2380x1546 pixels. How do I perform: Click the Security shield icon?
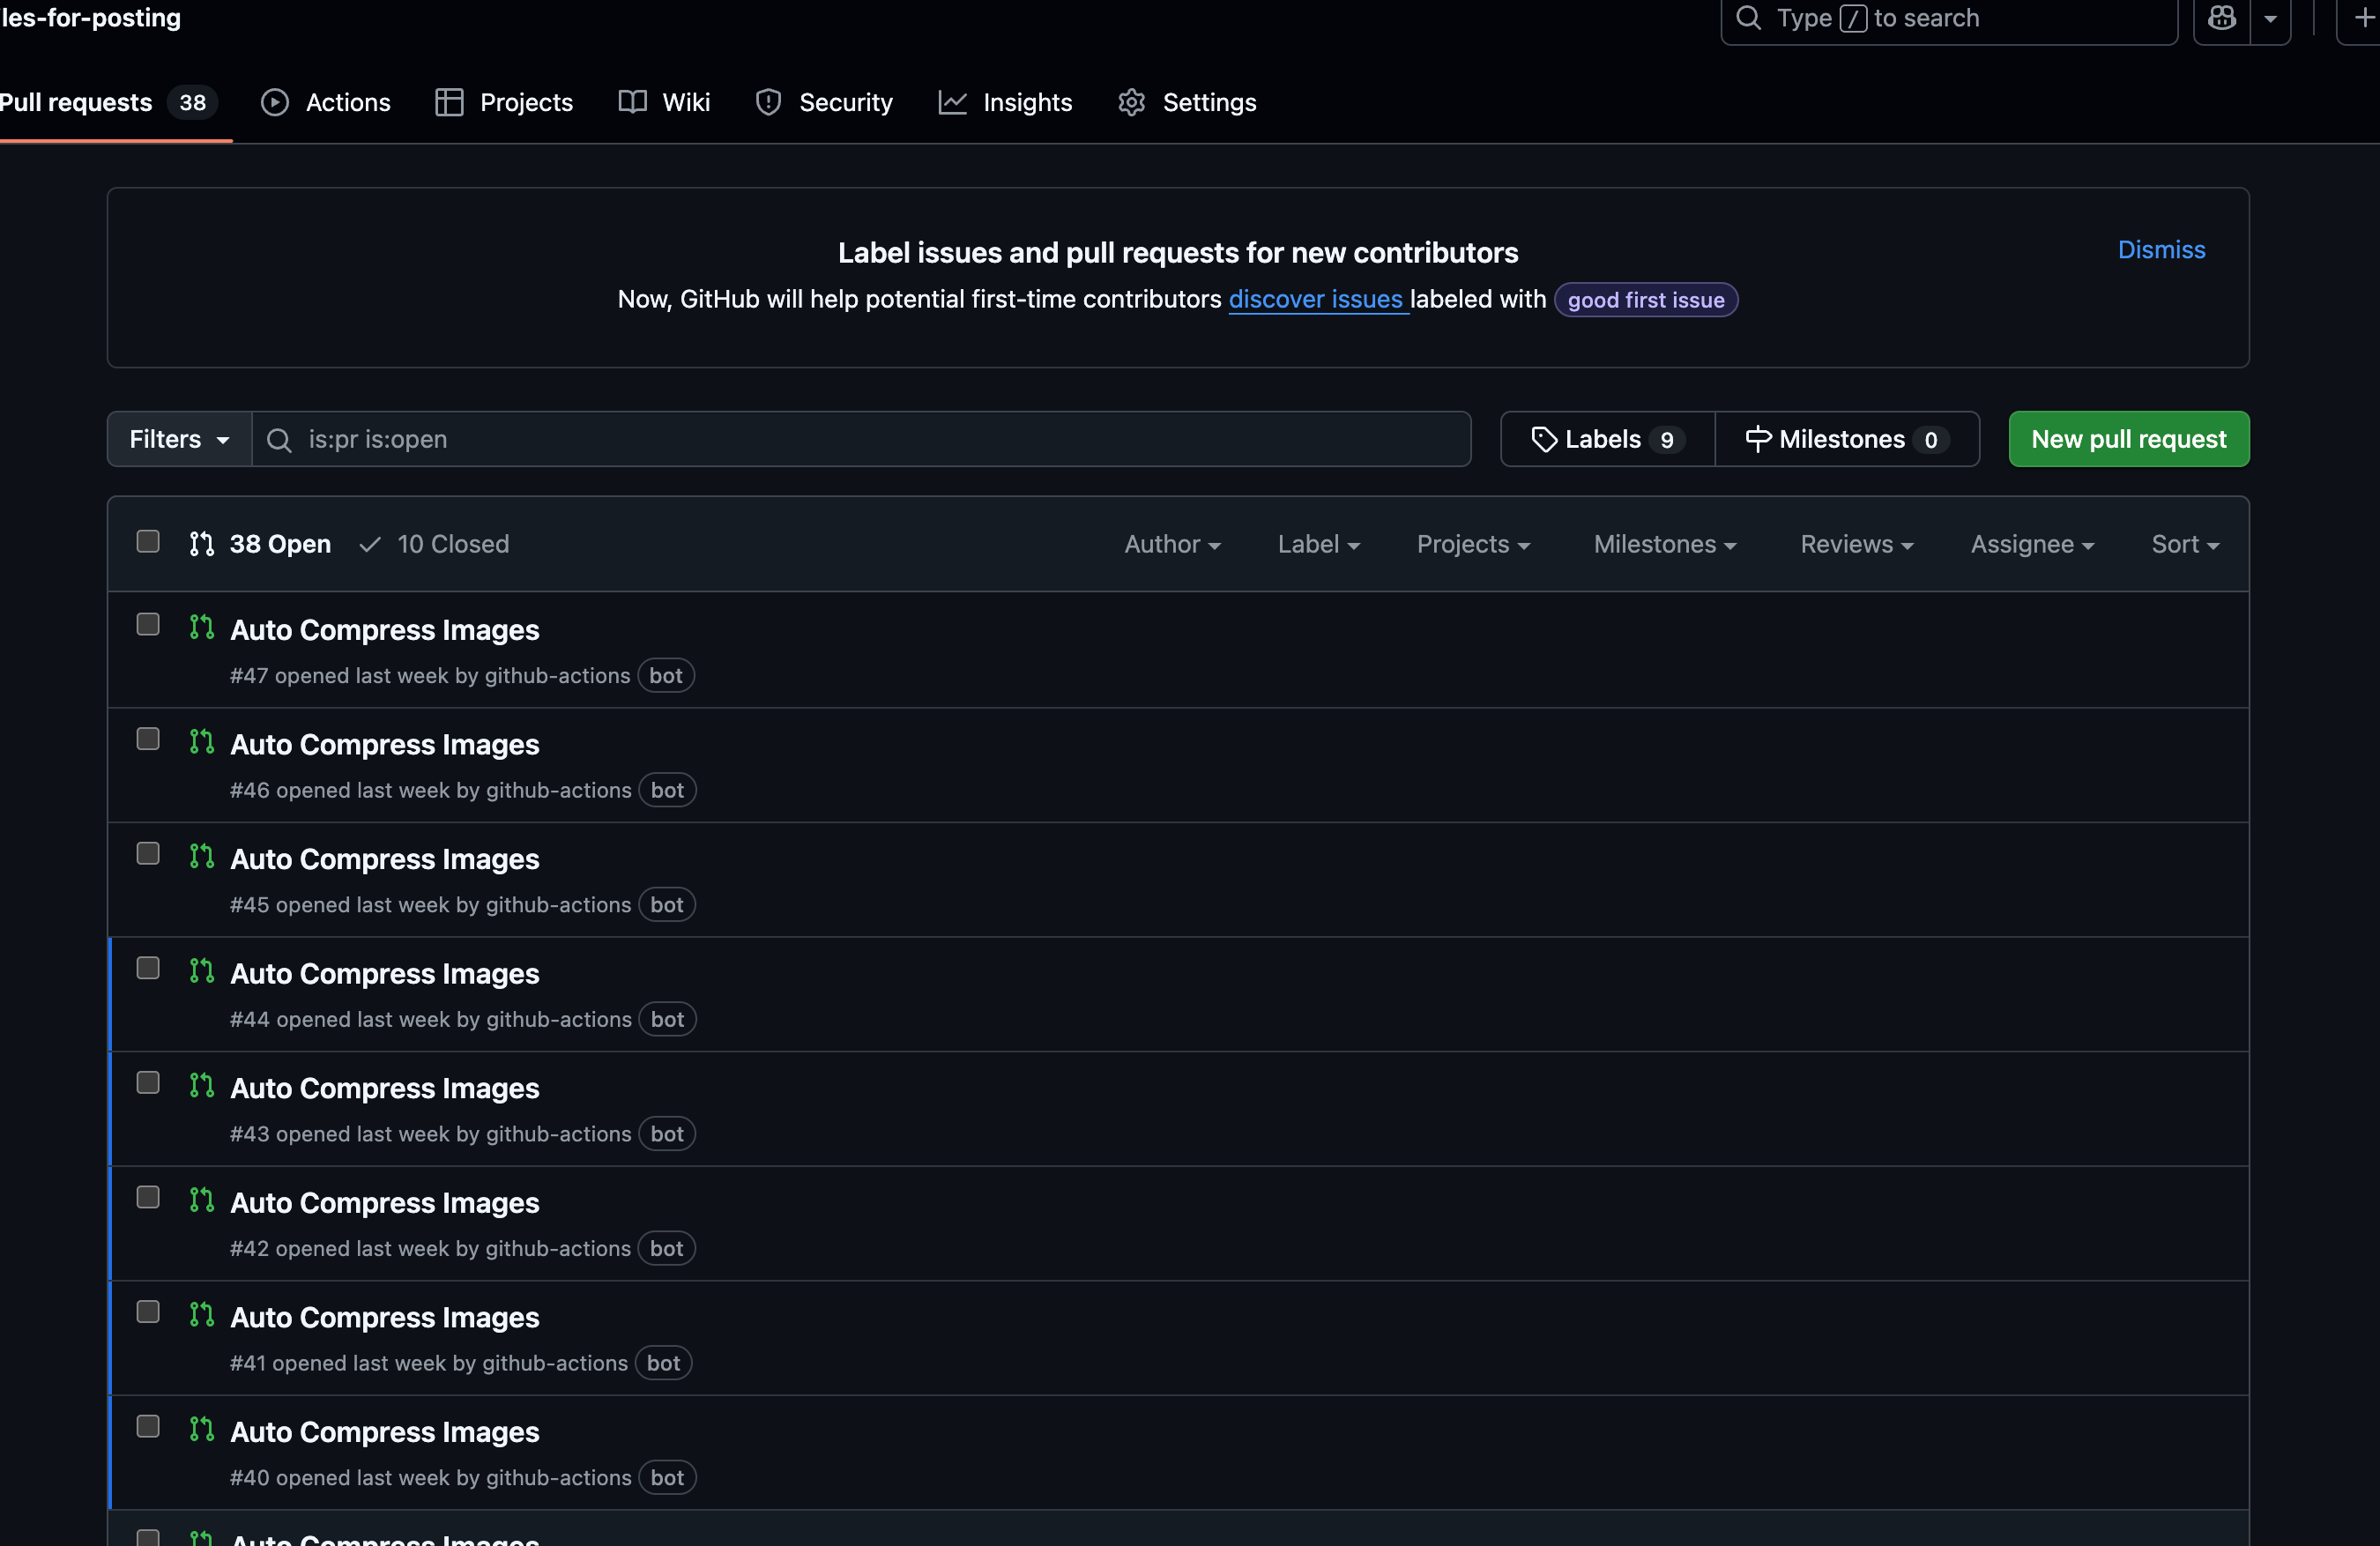tap(768, 102)
